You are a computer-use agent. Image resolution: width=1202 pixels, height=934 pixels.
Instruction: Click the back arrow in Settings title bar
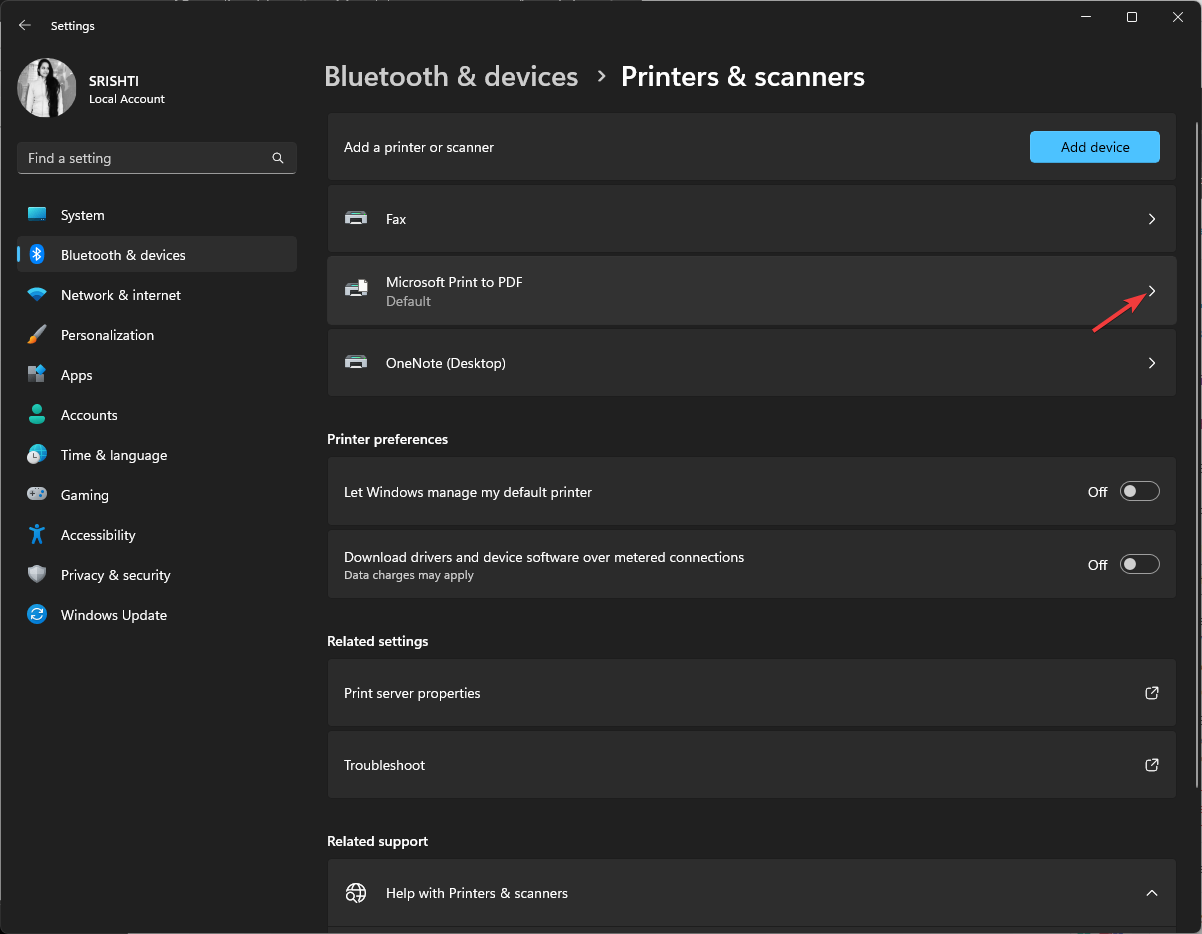coord(25,26)
